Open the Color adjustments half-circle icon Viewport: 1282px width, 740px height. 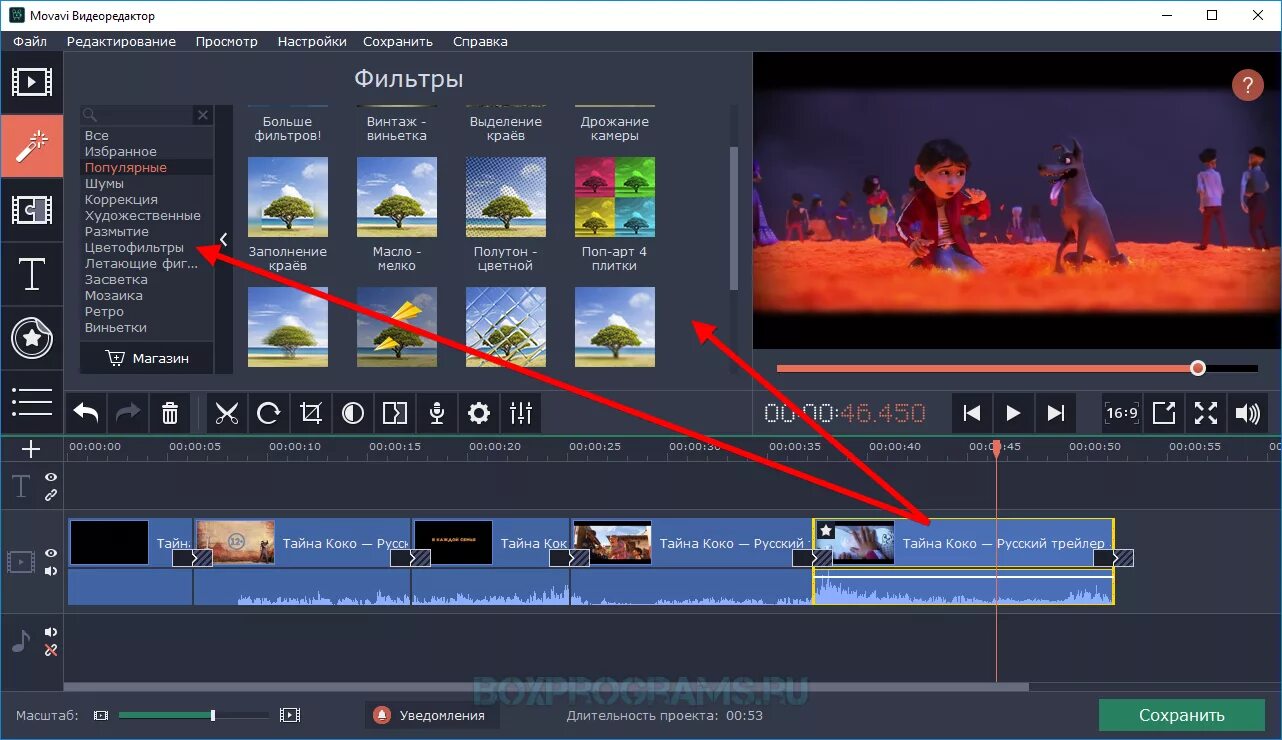coord(353,413)
